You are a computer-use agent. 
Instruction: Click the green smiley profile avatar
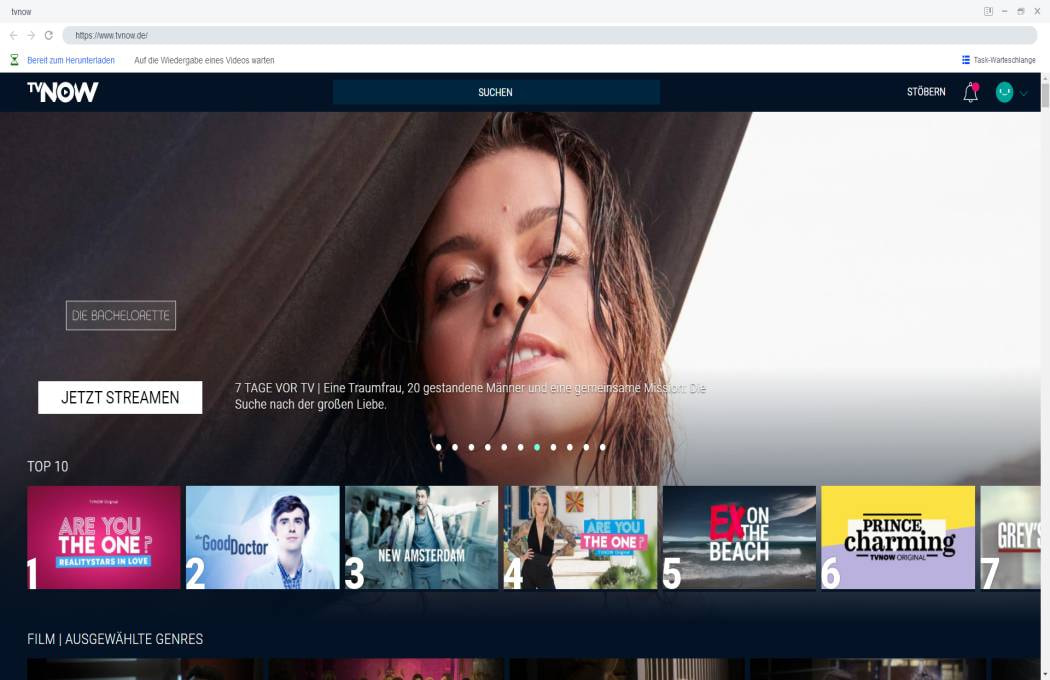[1004, 92]
